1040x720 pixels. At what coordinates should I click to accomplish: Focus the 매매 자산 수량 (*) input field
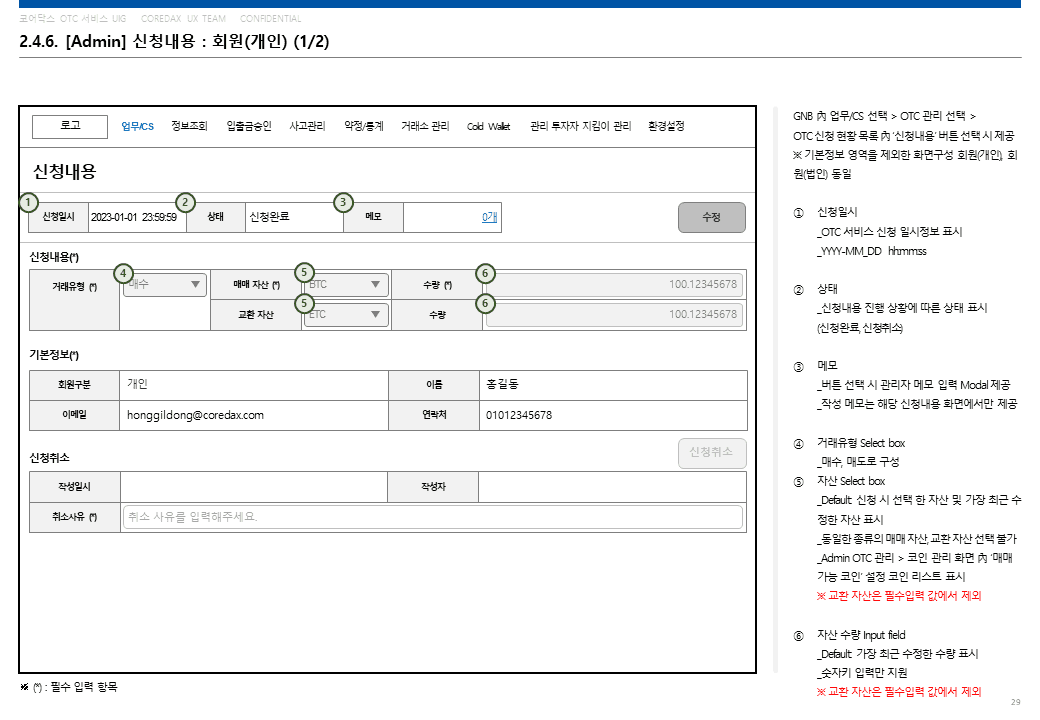click(x=614, y=284)
